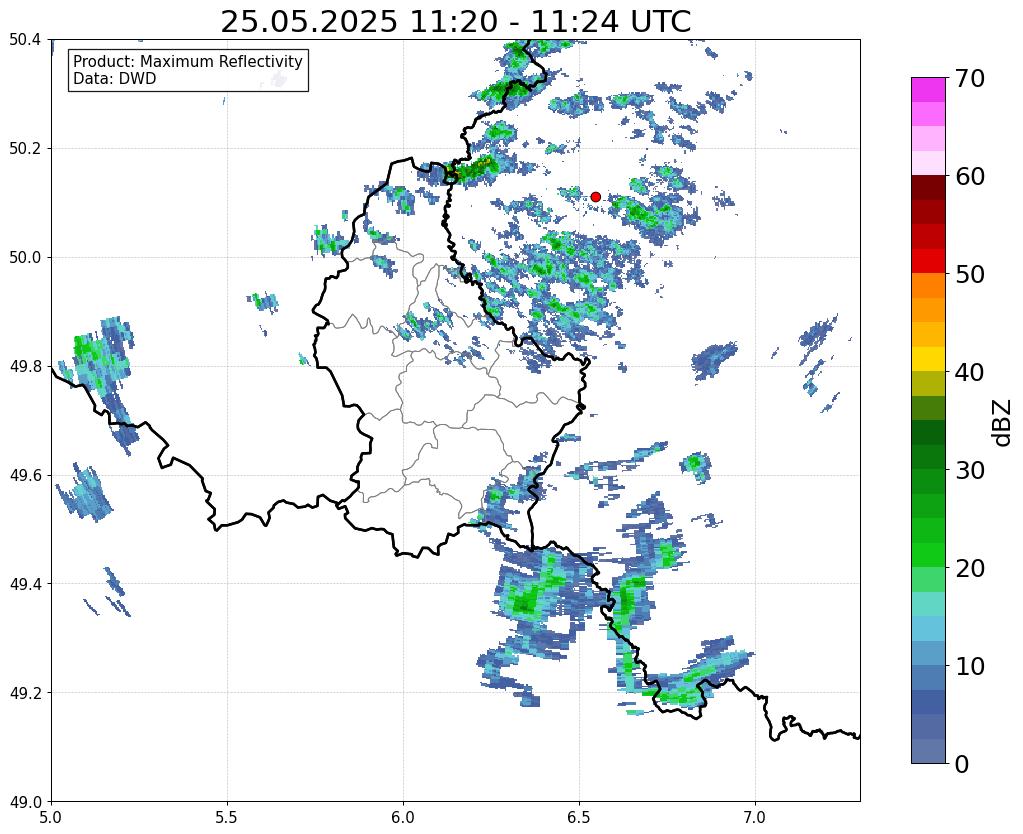Click the red location marker dot
The height and width of the screenshot is (834, 1023).
tap(596, 196)
